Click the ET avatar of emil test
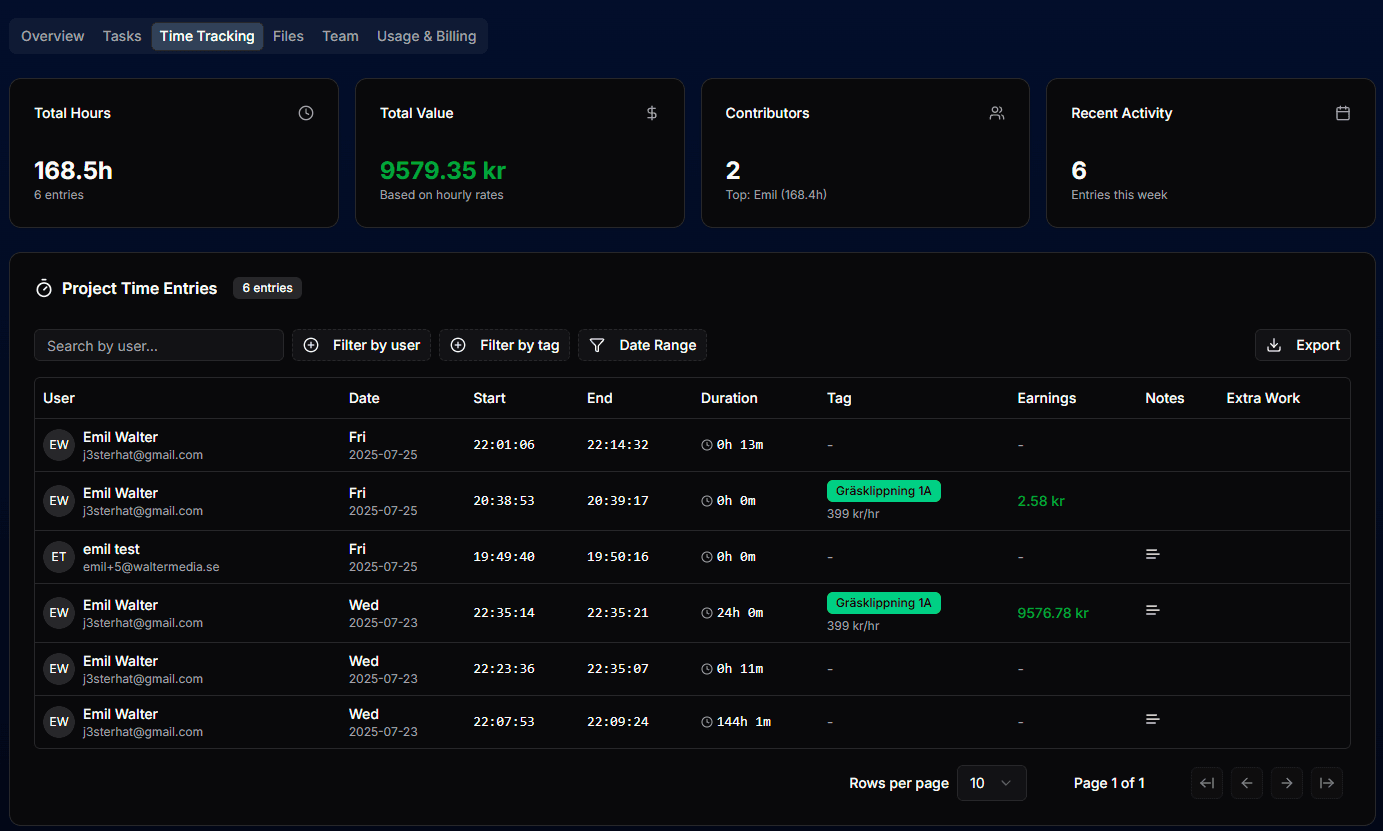Screen dimensions: 1383x831 pos(59,557)
